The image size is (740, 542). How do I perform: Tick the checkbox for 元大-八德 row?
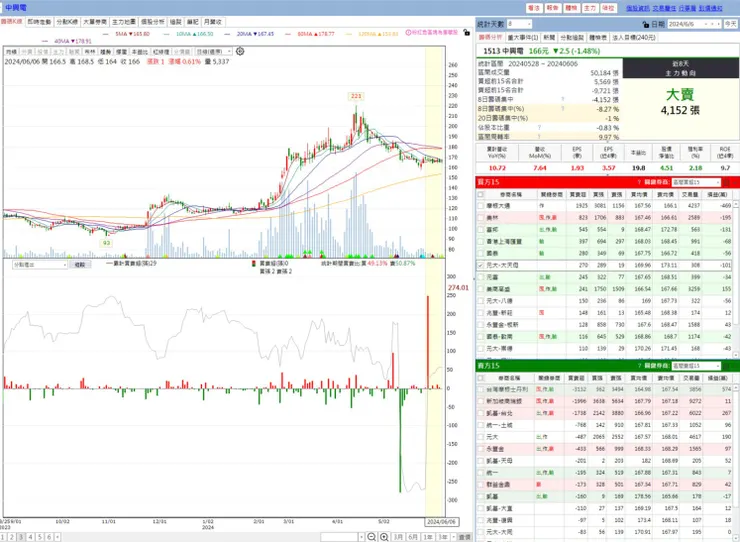(x=480, y=301)
